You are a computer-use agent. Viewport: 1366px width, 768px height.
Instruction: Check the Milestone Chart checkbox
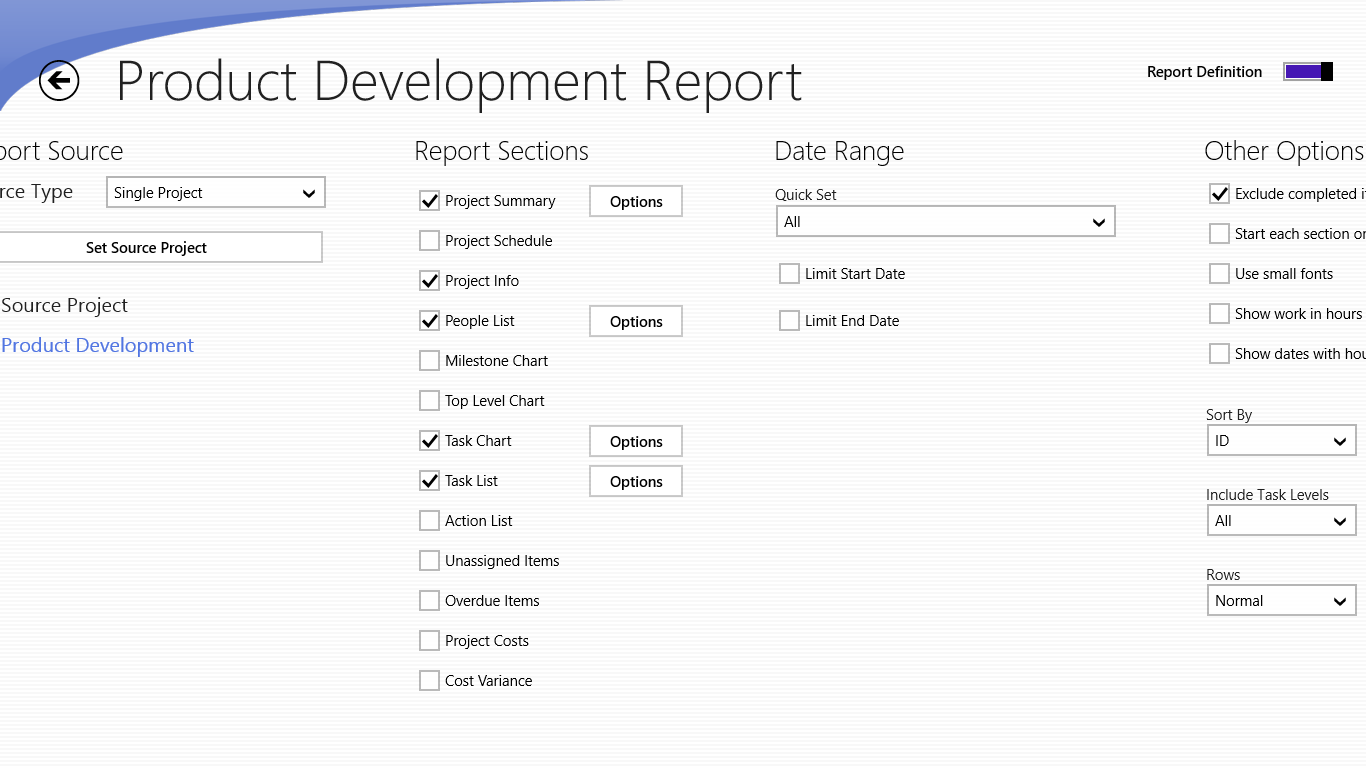(x=429, y=361)
